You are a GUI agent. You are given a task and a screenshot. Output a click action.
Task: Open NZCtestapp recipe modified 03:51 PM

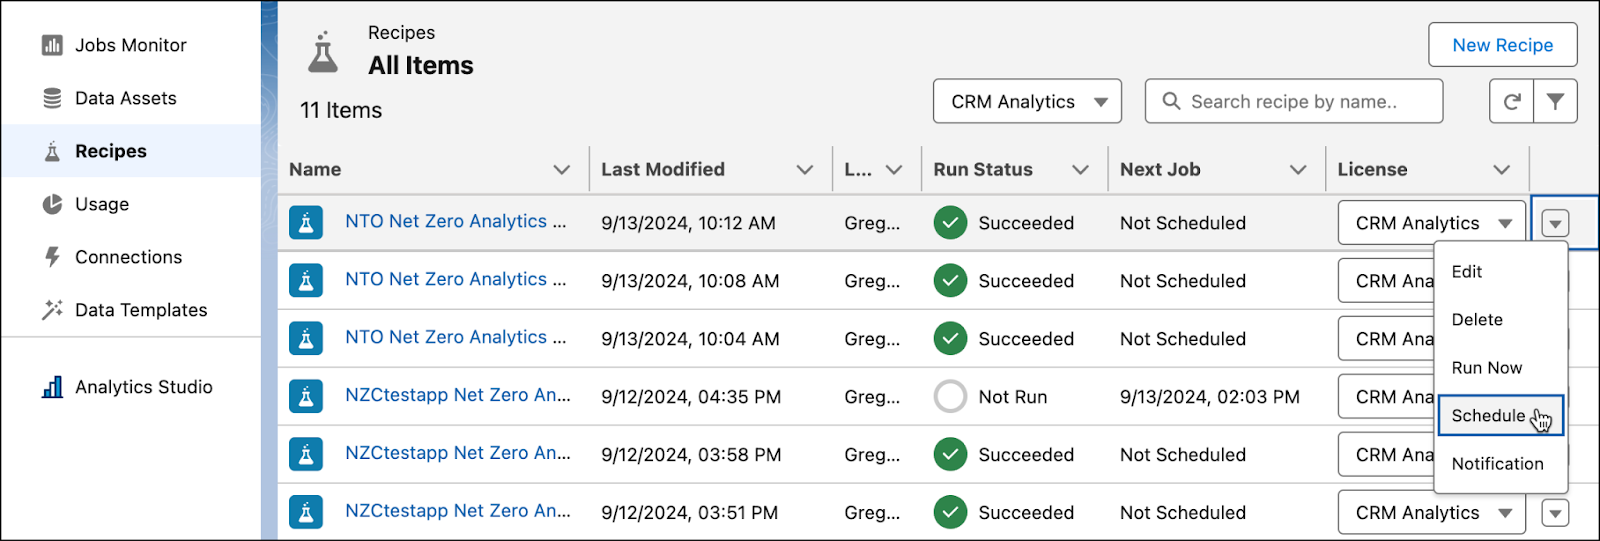pyautogui.click(x=458, y=512)
